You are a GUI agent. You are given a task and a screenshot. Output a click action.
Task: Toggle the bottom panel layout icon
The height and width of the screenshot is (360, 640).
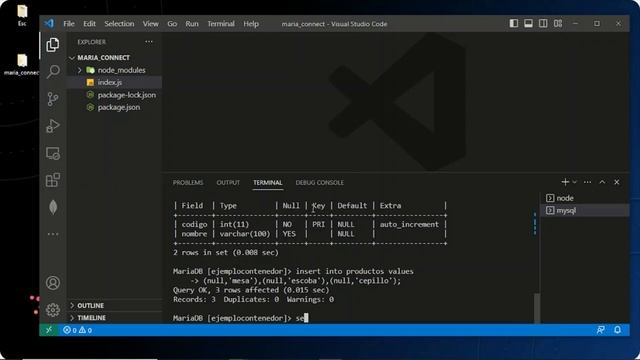(528, 24)
